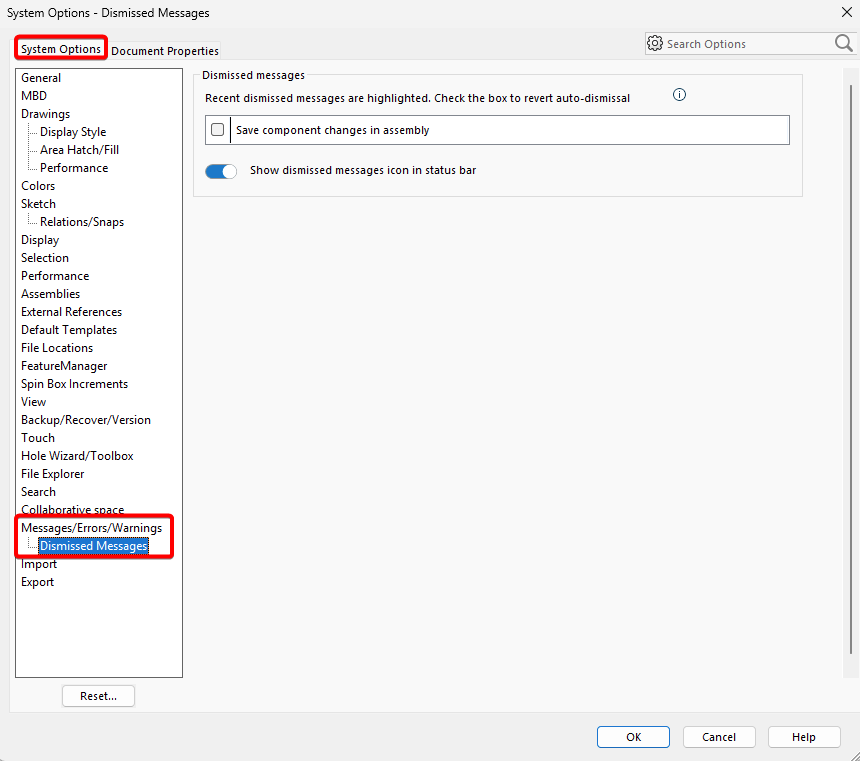Select Assemblies category

(x=50, y=294)
